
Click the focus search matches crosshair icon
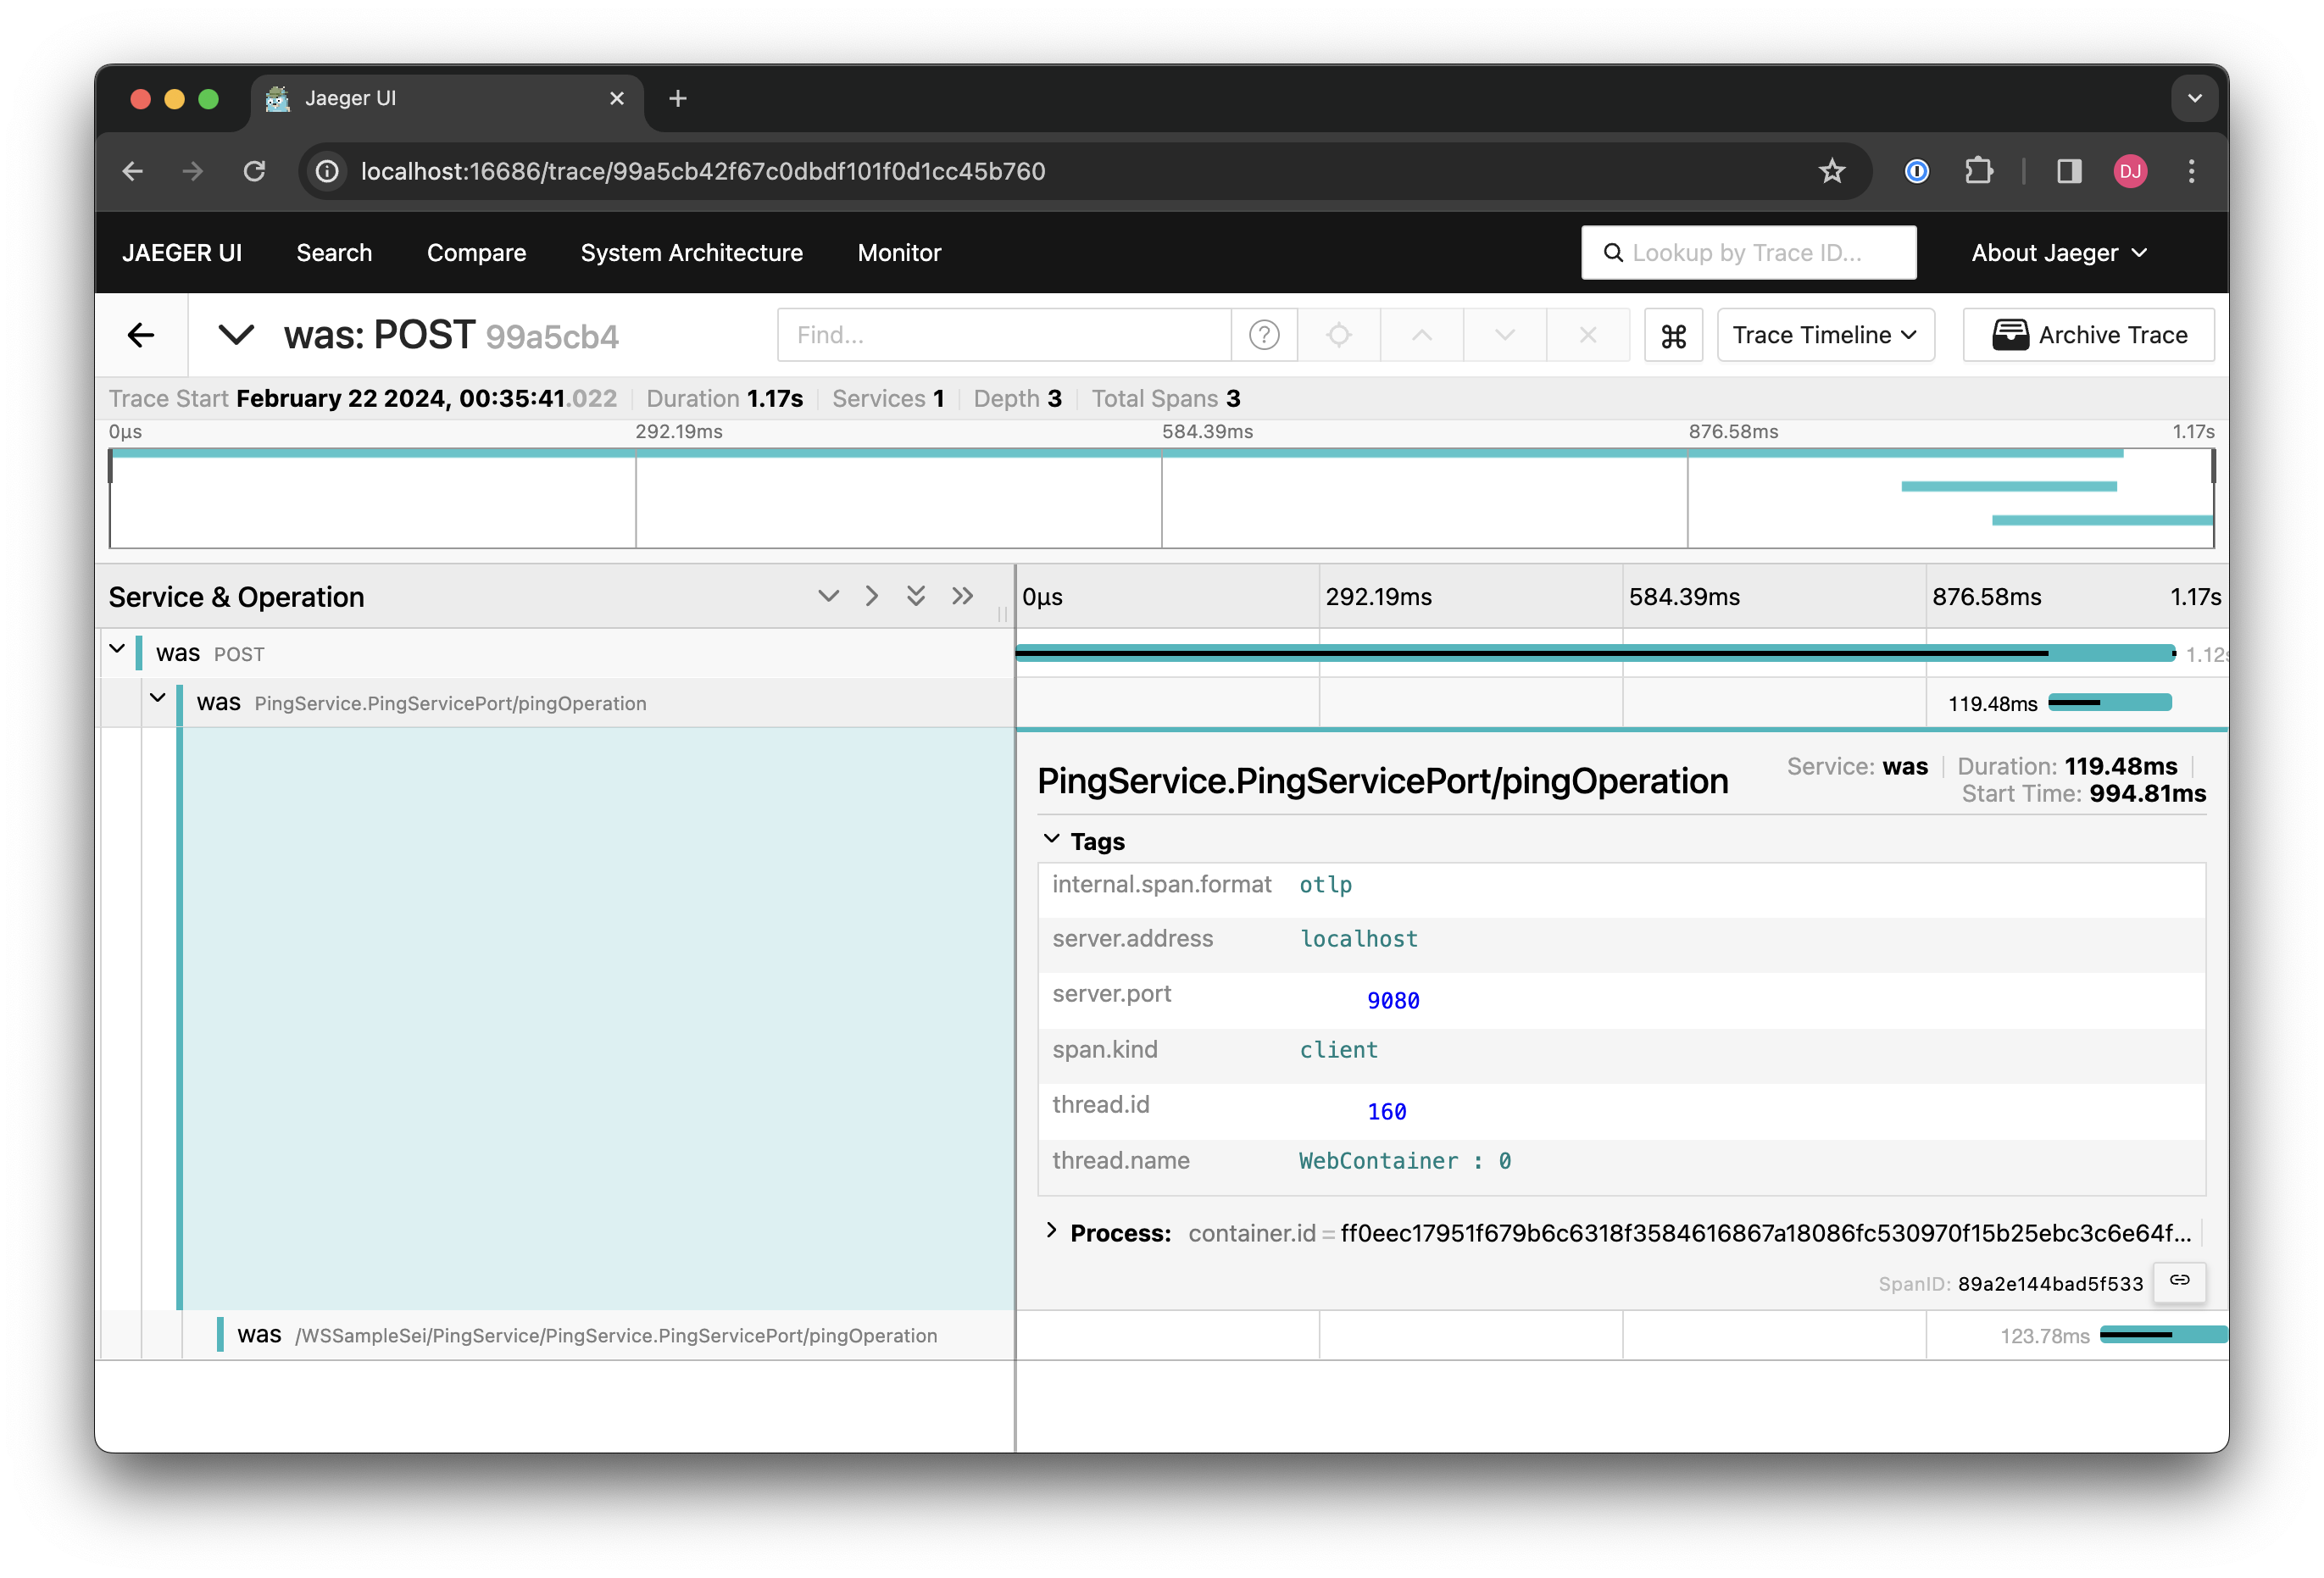coord(1338,335)
